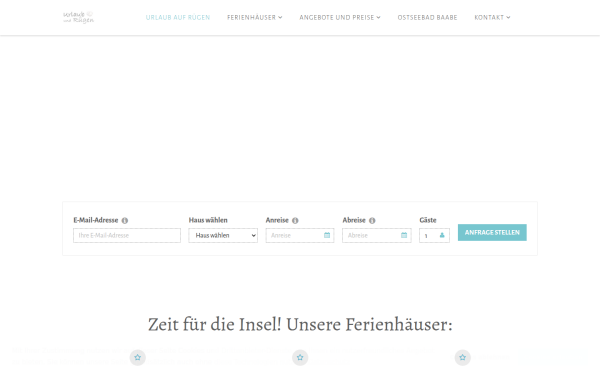Screen dimensions: 600x375
Task: Open the Haus wählen dropdown
Action: click(223, 235)
